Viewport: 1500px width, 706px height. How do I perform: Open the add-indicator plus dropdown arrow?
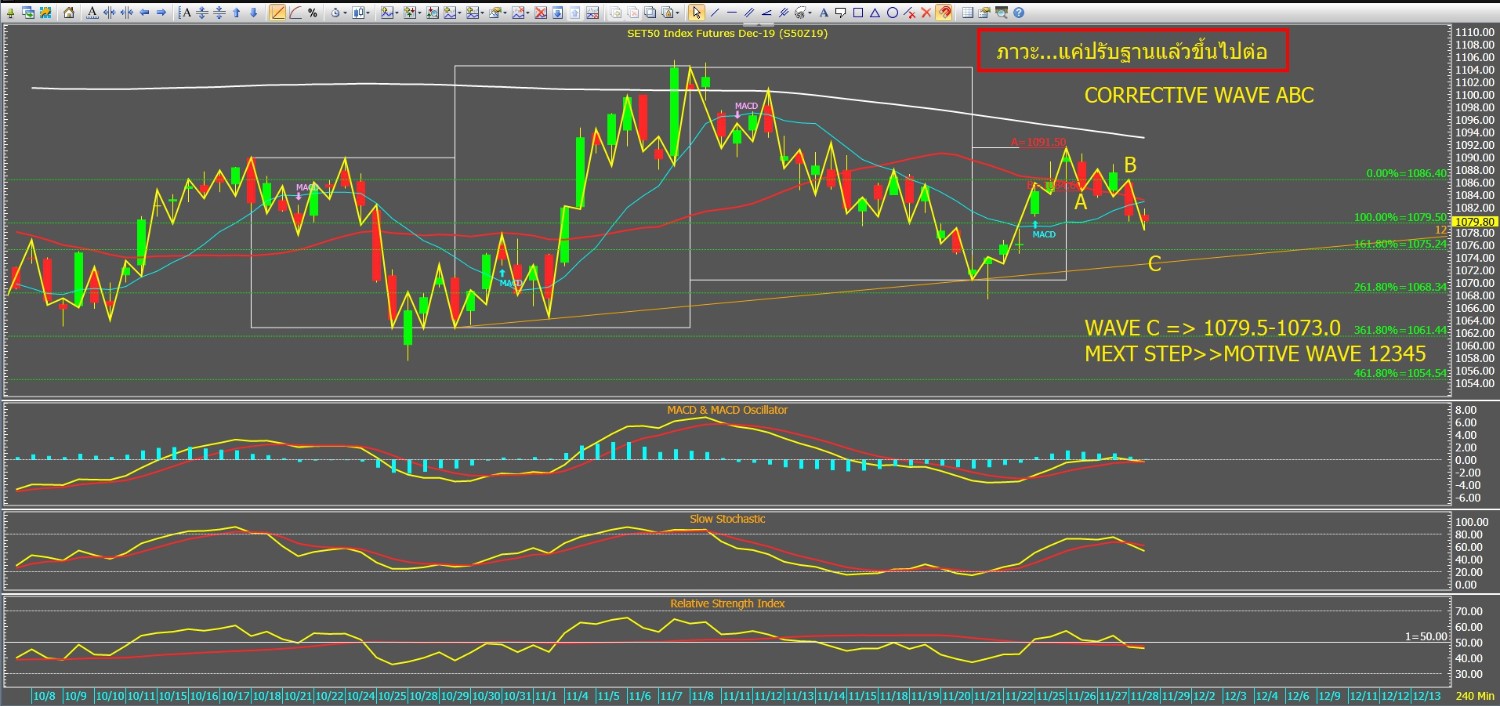click(x=420, y=13)
